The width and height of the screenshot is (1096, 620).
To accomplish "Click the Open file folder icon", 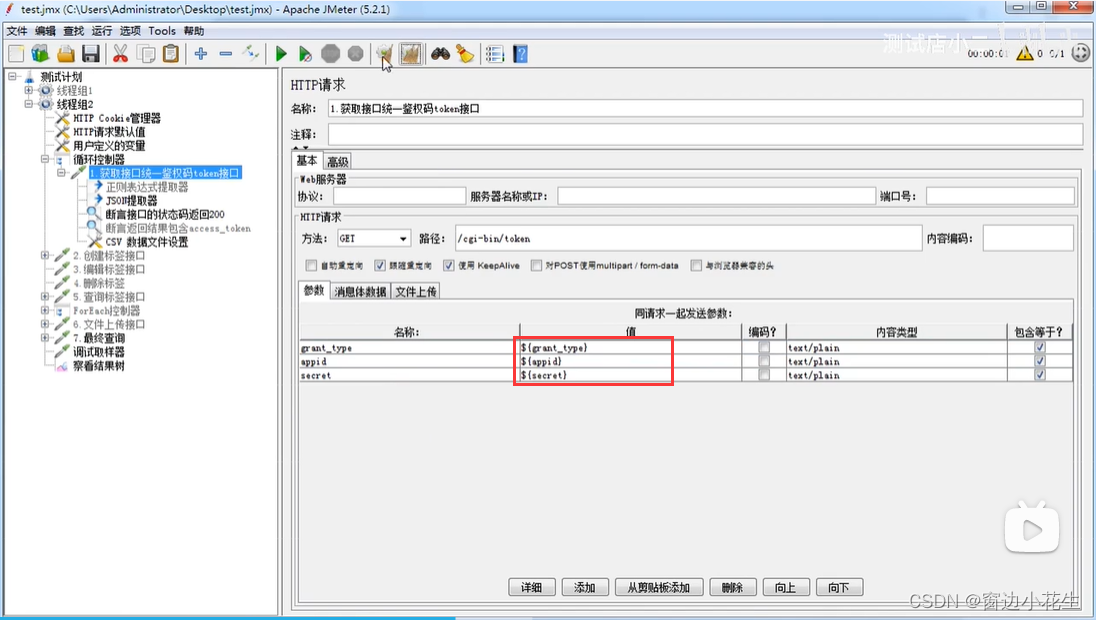I will (x=66, y=54).
